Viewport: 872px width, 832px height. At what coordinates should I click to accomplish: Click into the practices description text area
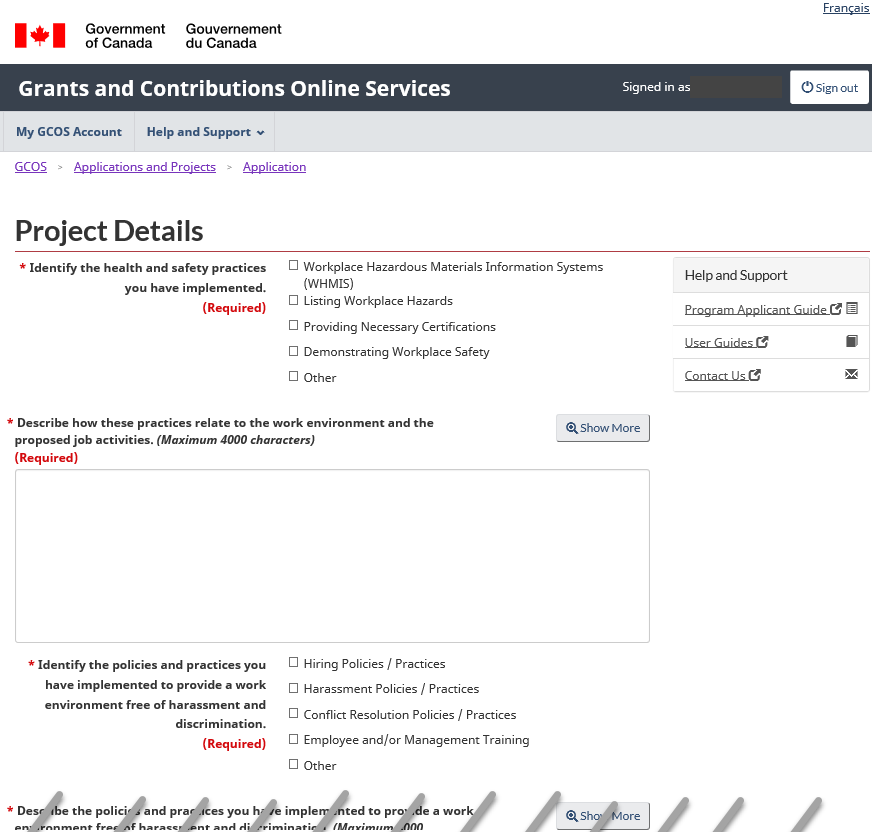pos(332,555)
